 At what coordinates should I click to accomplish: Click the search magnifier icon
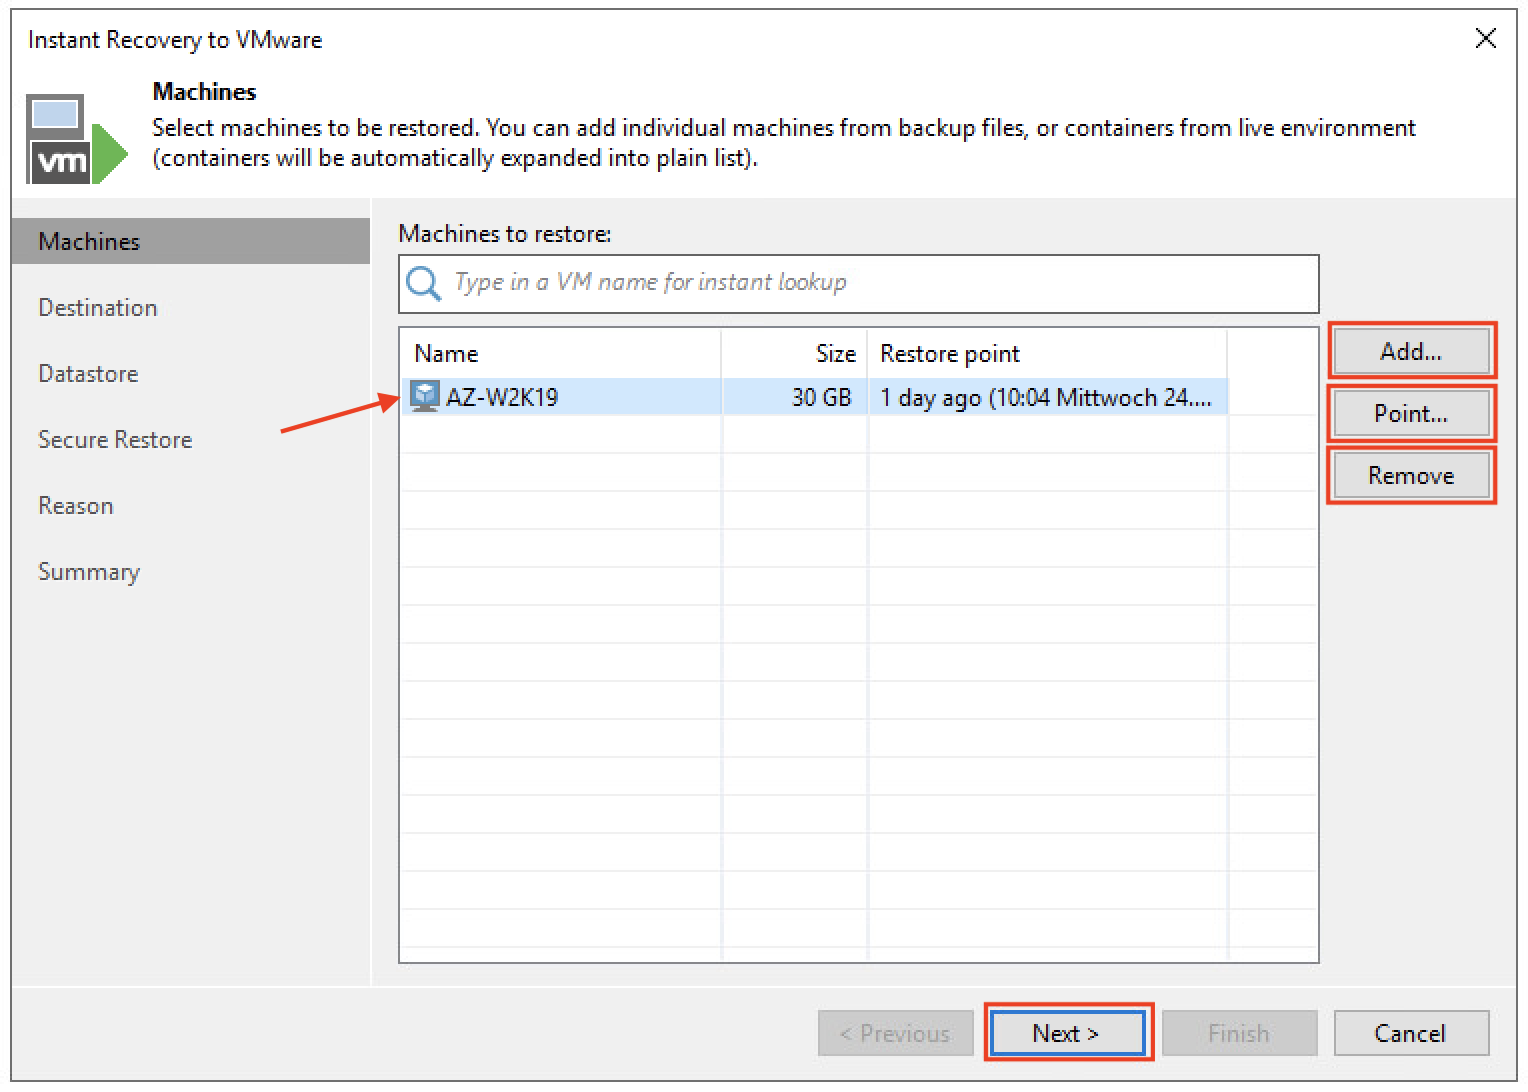click(423, 283)
